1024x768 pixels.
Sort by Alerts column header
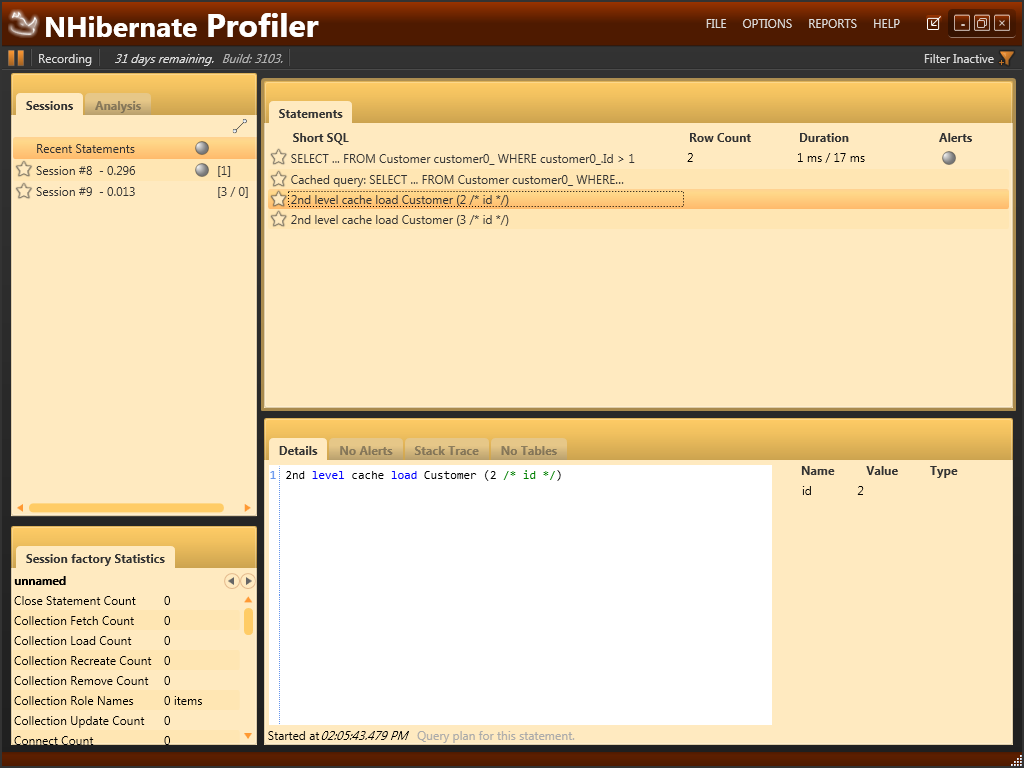[955, 137]
